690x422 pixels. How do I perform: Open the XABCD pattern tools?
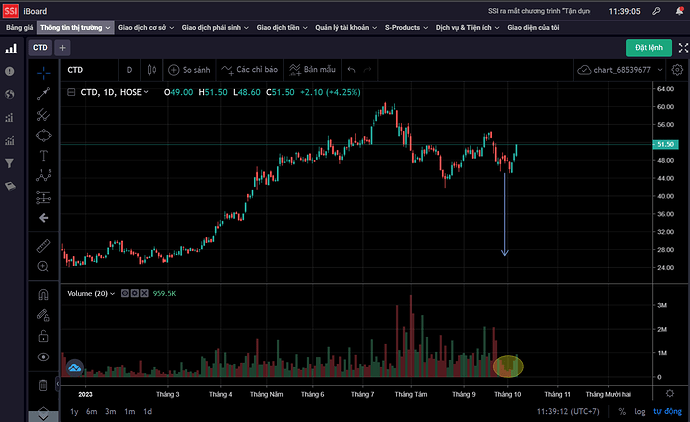pyautogui.click(x=43, y=176)
